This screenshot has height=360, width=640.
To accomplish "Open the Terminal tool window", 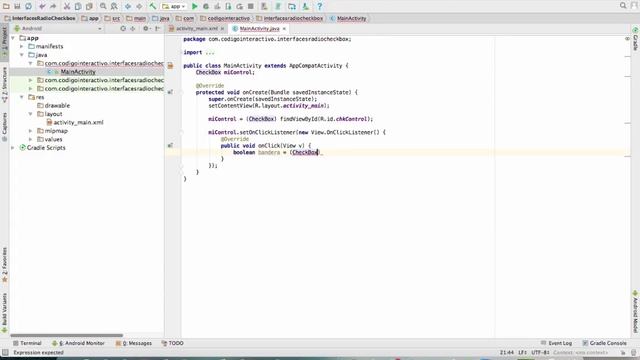I will coord(27,343).
